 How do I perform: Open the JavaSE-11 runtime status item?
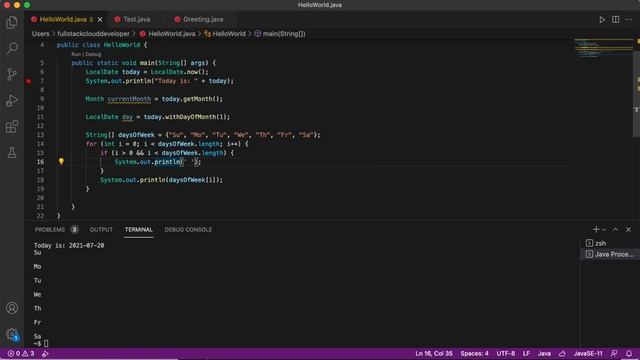click(588, 353)
